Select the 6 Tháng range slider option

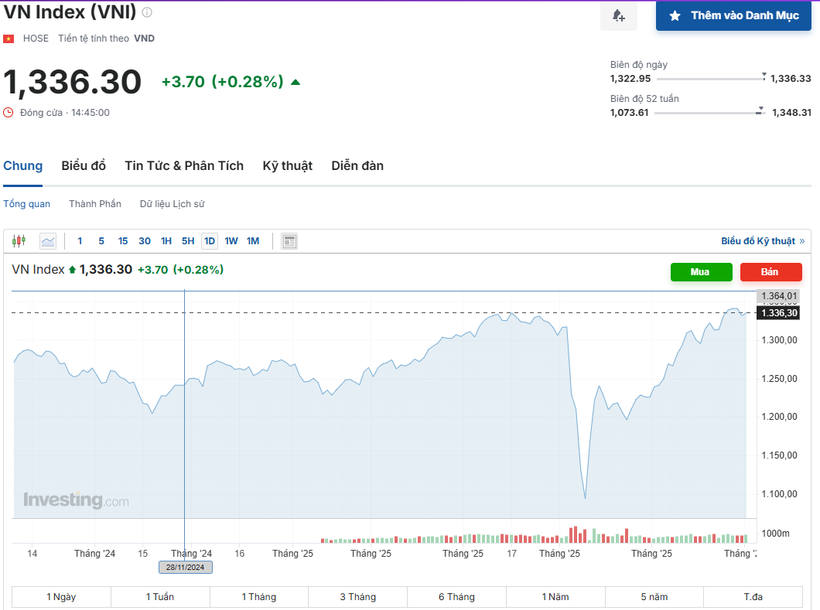coord(457,596)
